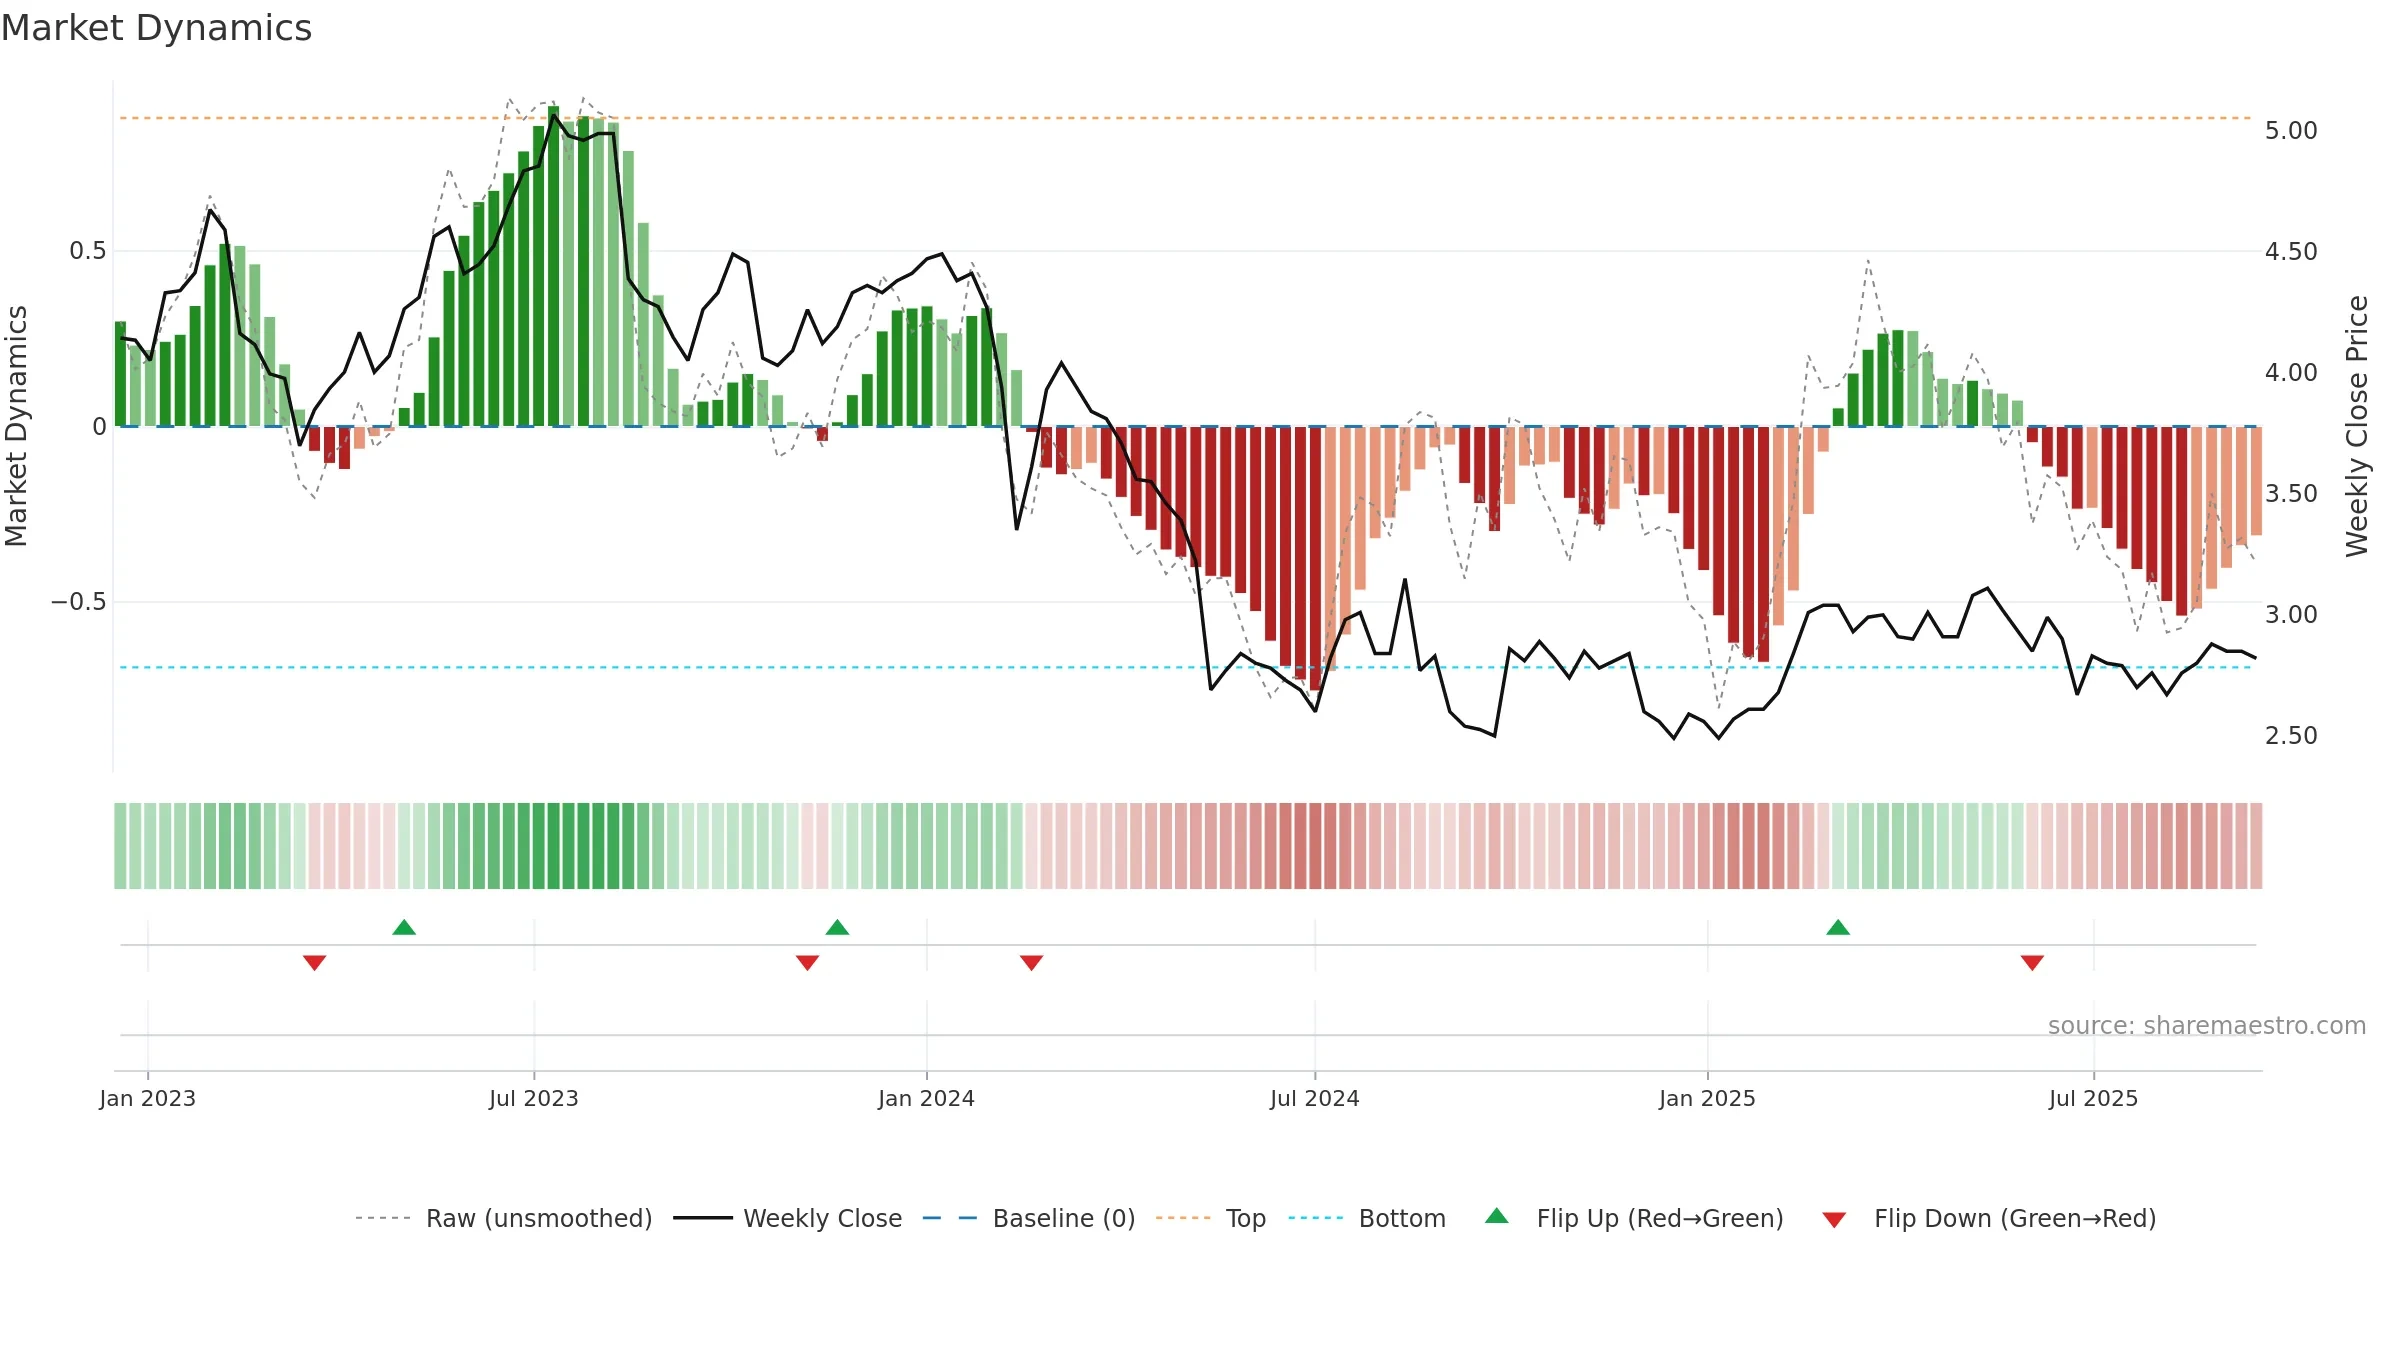Click the deepest red bar near July 2024
Image resolution: width=2400 pixels, height=1350 pixels.
(x=1315, y=558)
